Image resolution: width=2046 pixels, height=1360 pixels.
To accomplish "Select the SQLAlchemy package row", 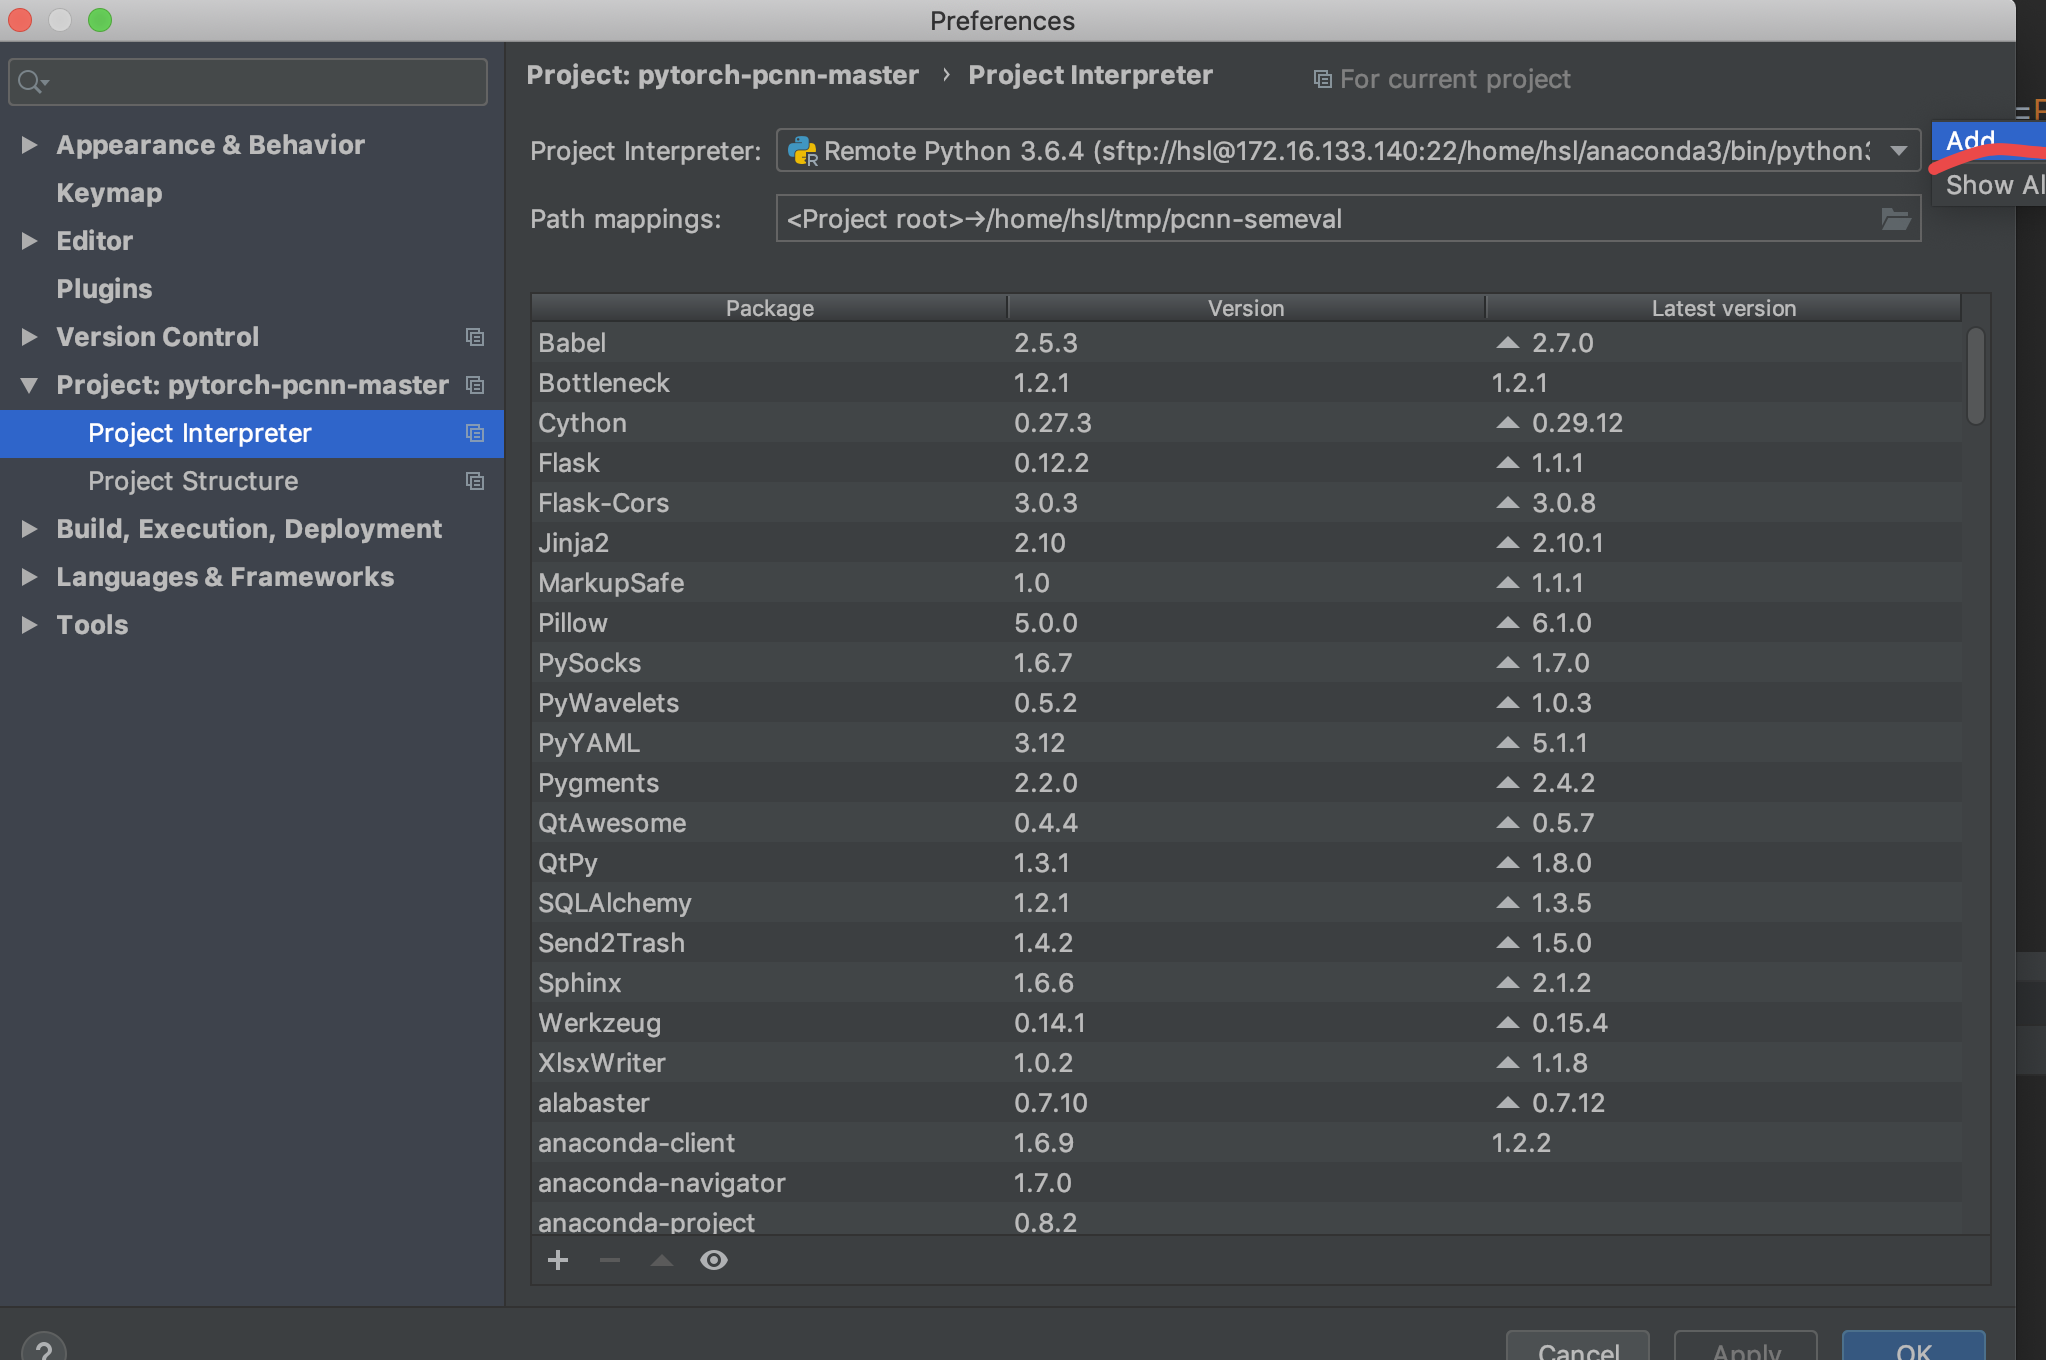I will pyautogui.click(x=1246, y=903).
